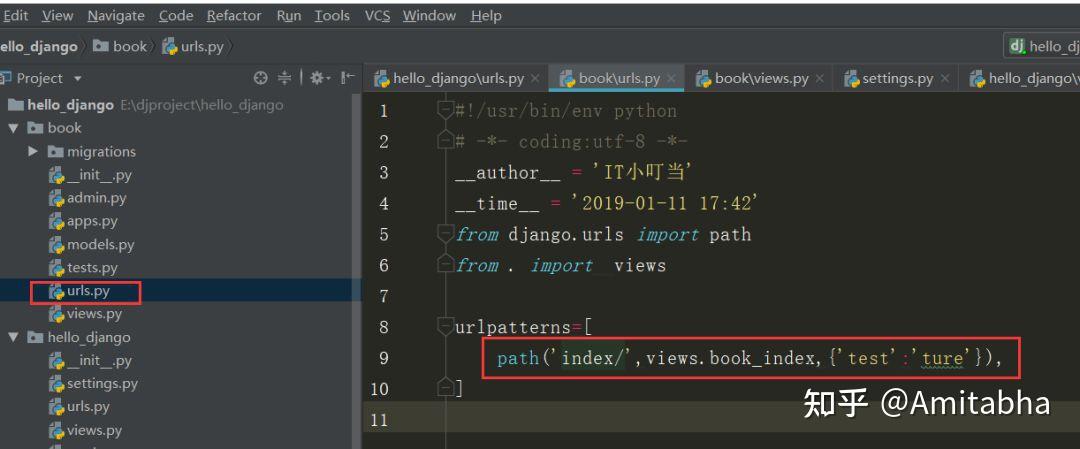Close the book\urls.py tab
The width and height of the screenshot is (1080, 449).
pos(672,79)
